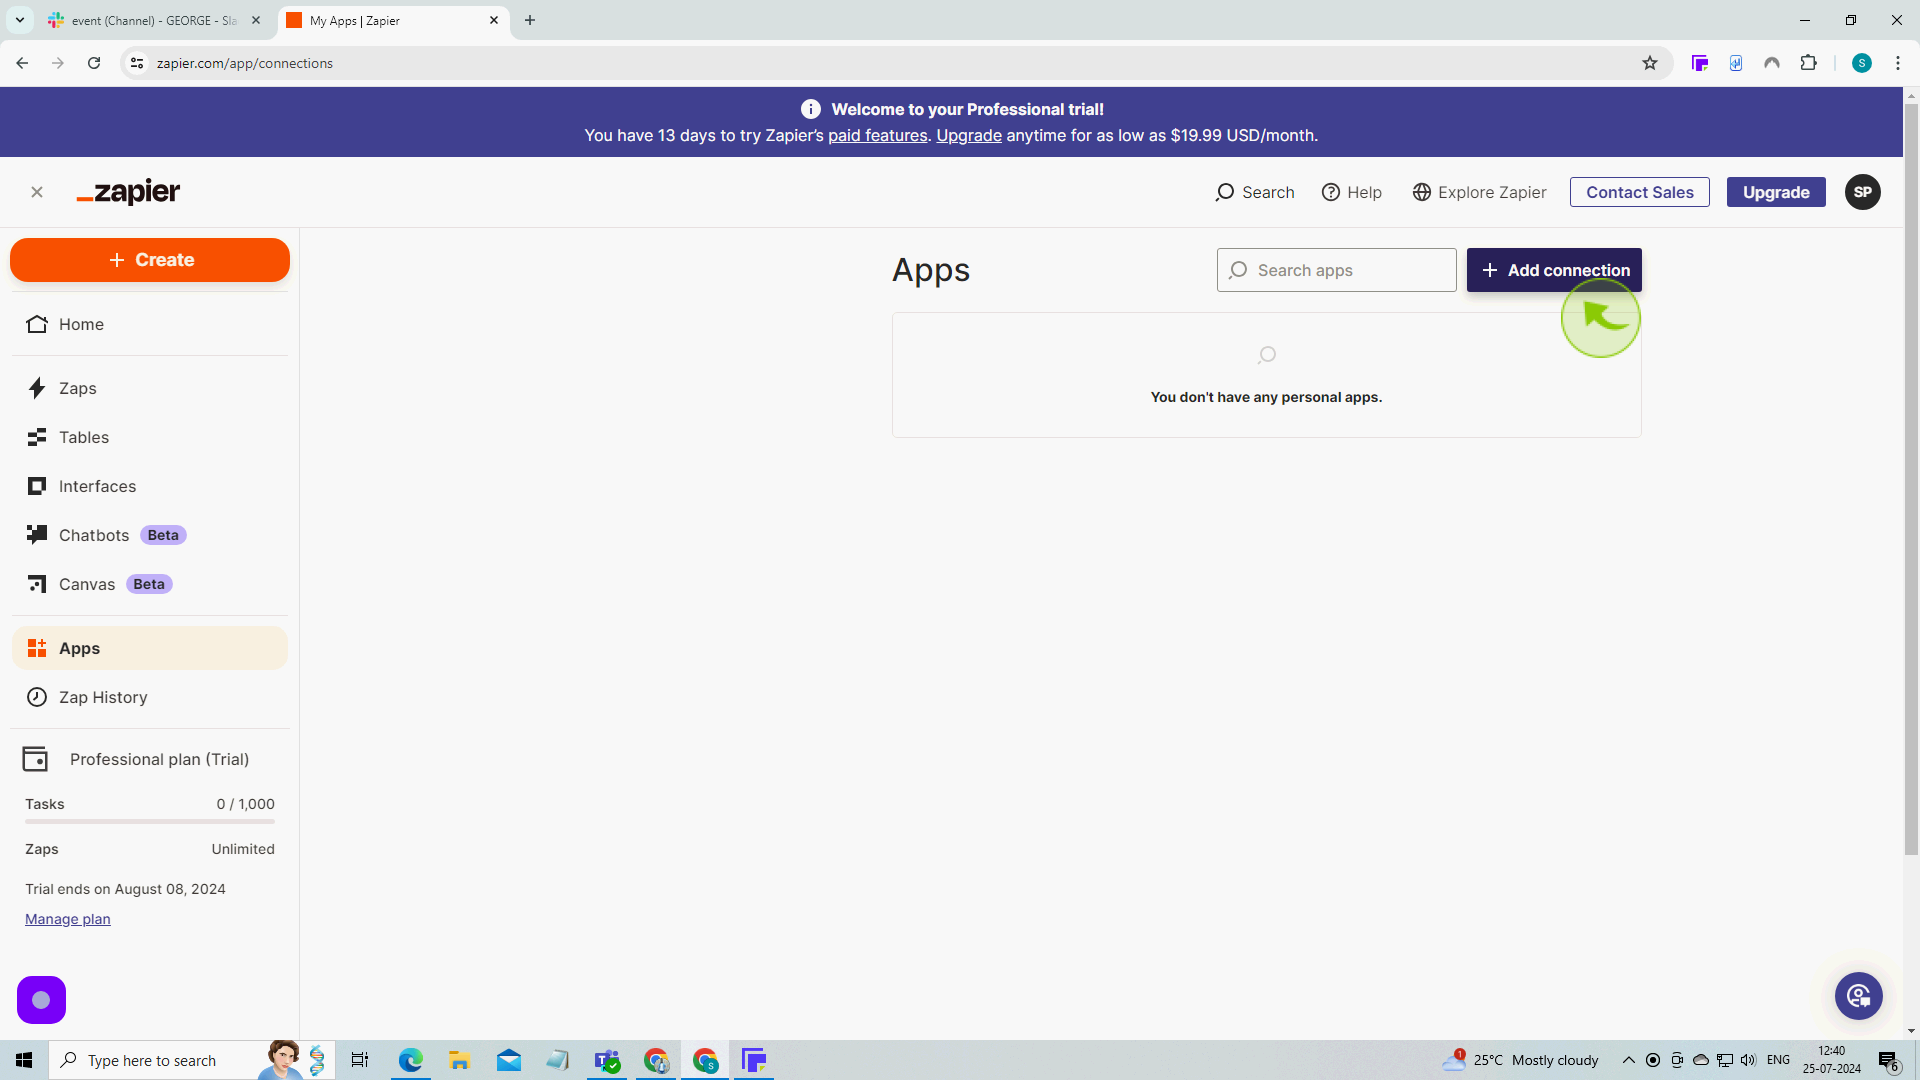Click the Zapier logo
The width and height of the screenshot is (1920, 1080).
coord(128,192)
